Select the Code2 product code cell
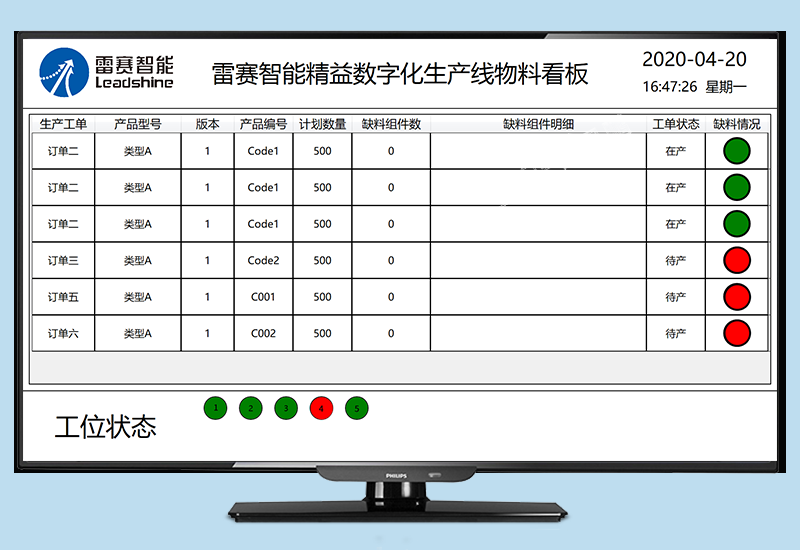 (263, 261)
